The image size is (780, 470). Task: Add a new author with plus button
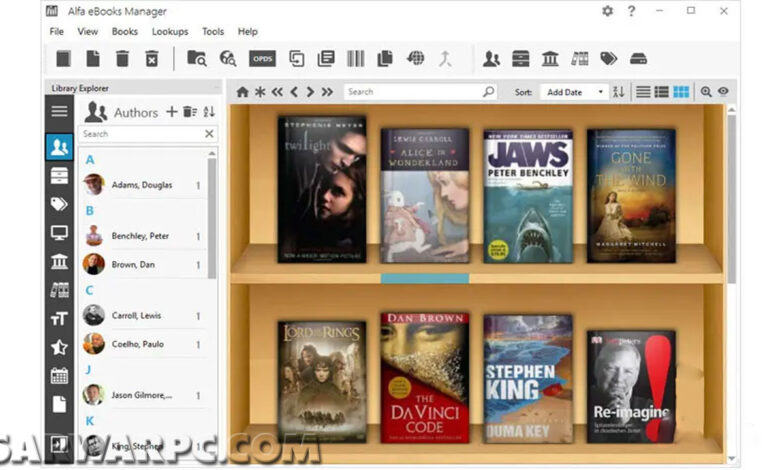172,112
